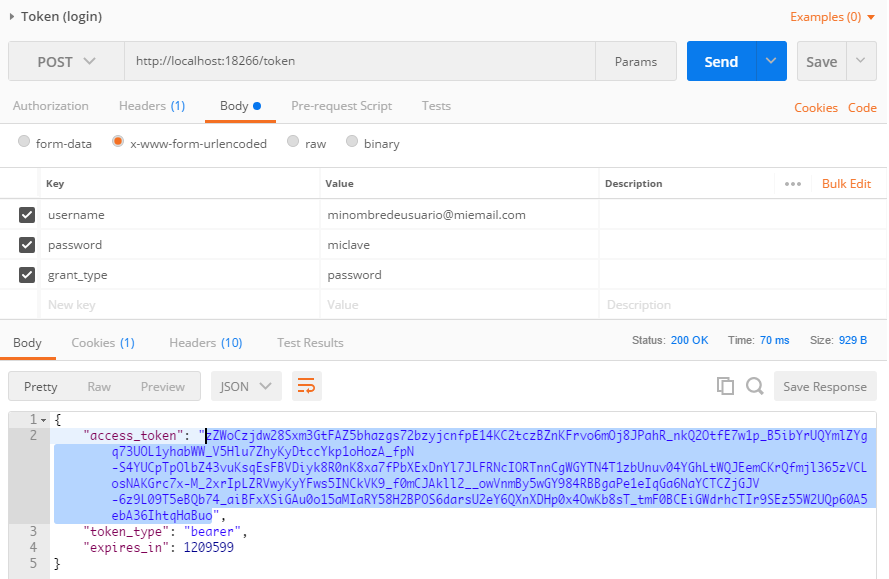Image resolution: width=889 pixels, height=579 pixels.
Task: Open the POST method dropdown
Action: coord(66,61)
